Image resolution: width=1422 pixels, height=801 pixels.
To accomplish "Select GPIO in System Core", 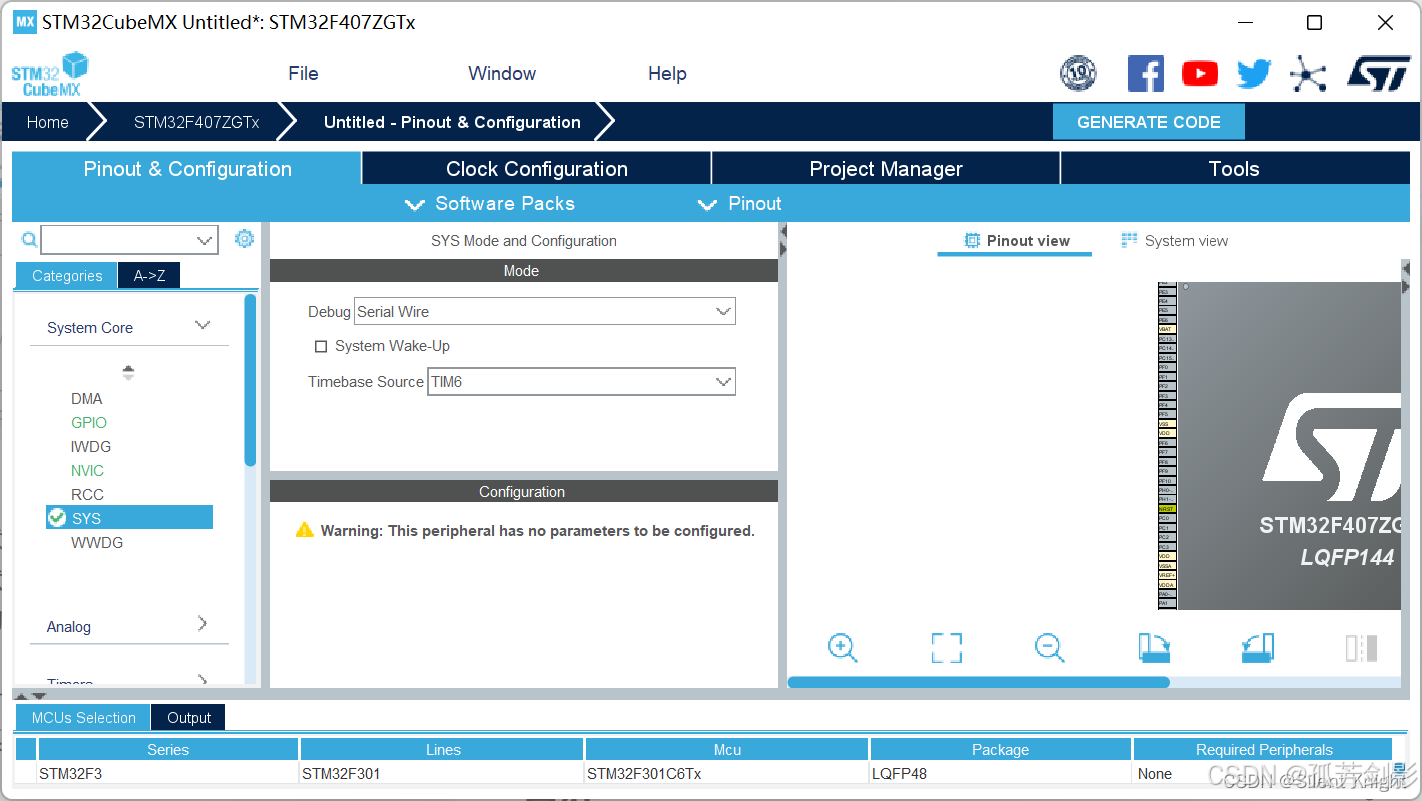I will (x=89, y=422).
